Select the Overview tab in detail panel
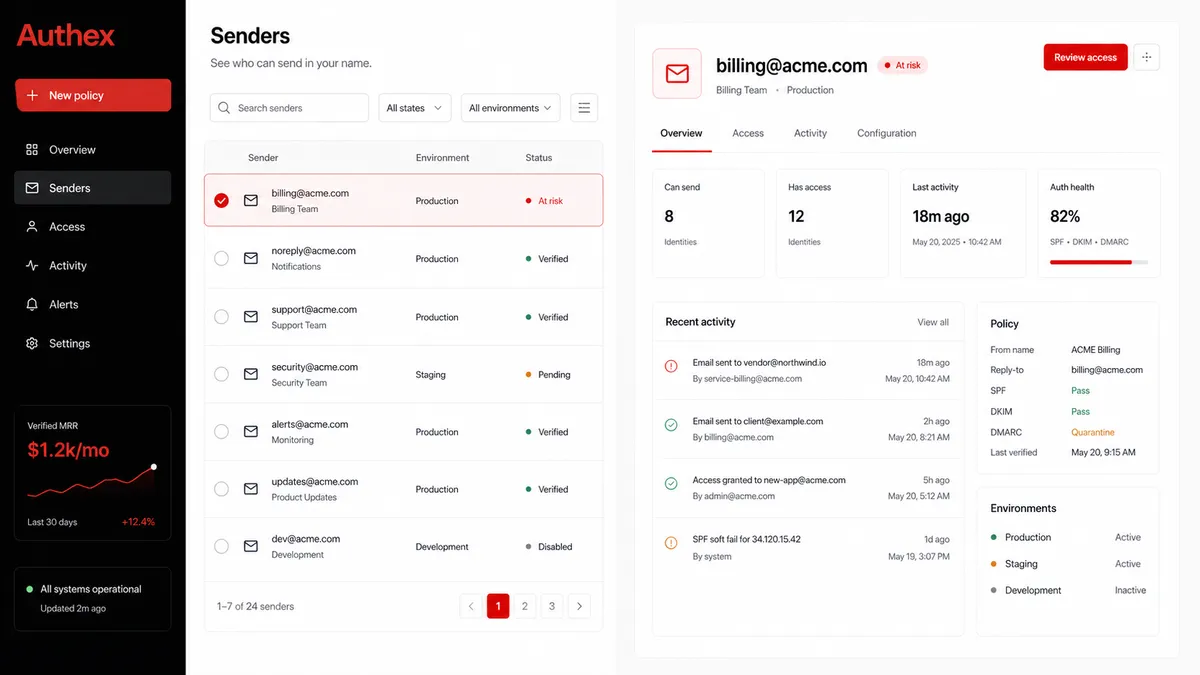The image size is (1200, 675). 681,133
